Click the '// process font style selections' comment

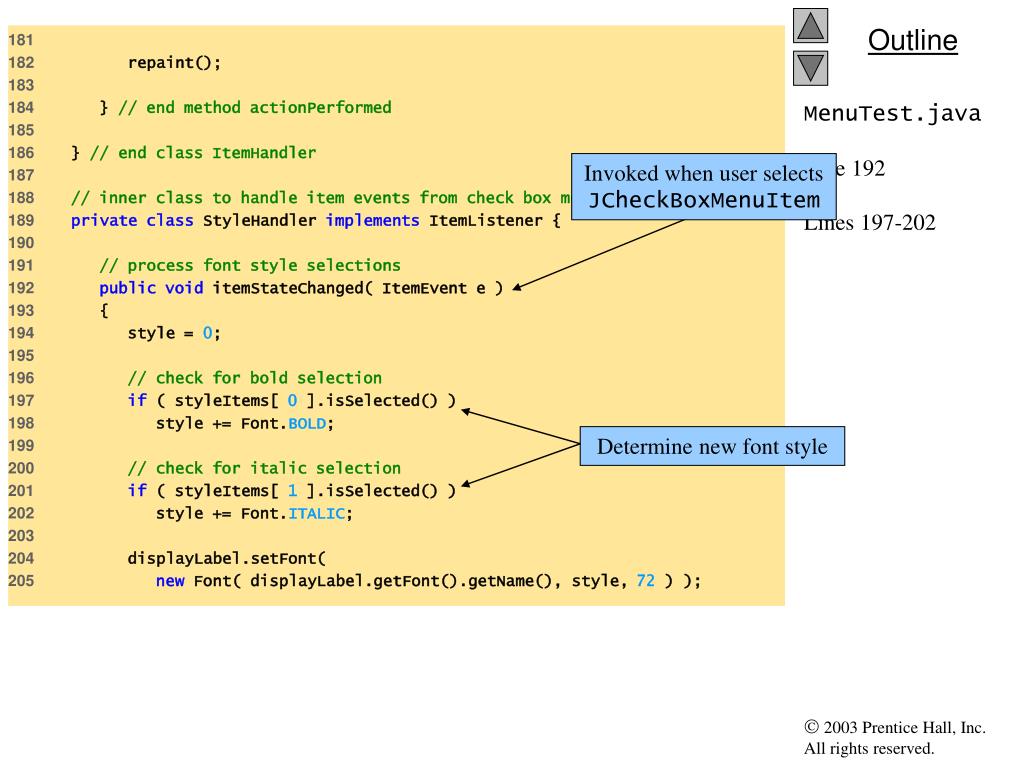click(x=250, y=266)
